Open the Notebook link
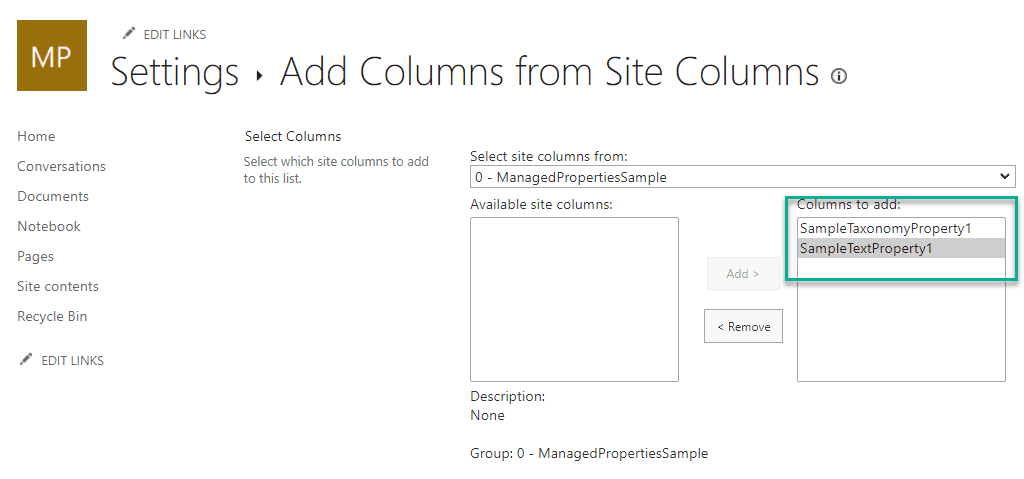This screenshot has height=479, width=1024. click(x=49, y=226)
